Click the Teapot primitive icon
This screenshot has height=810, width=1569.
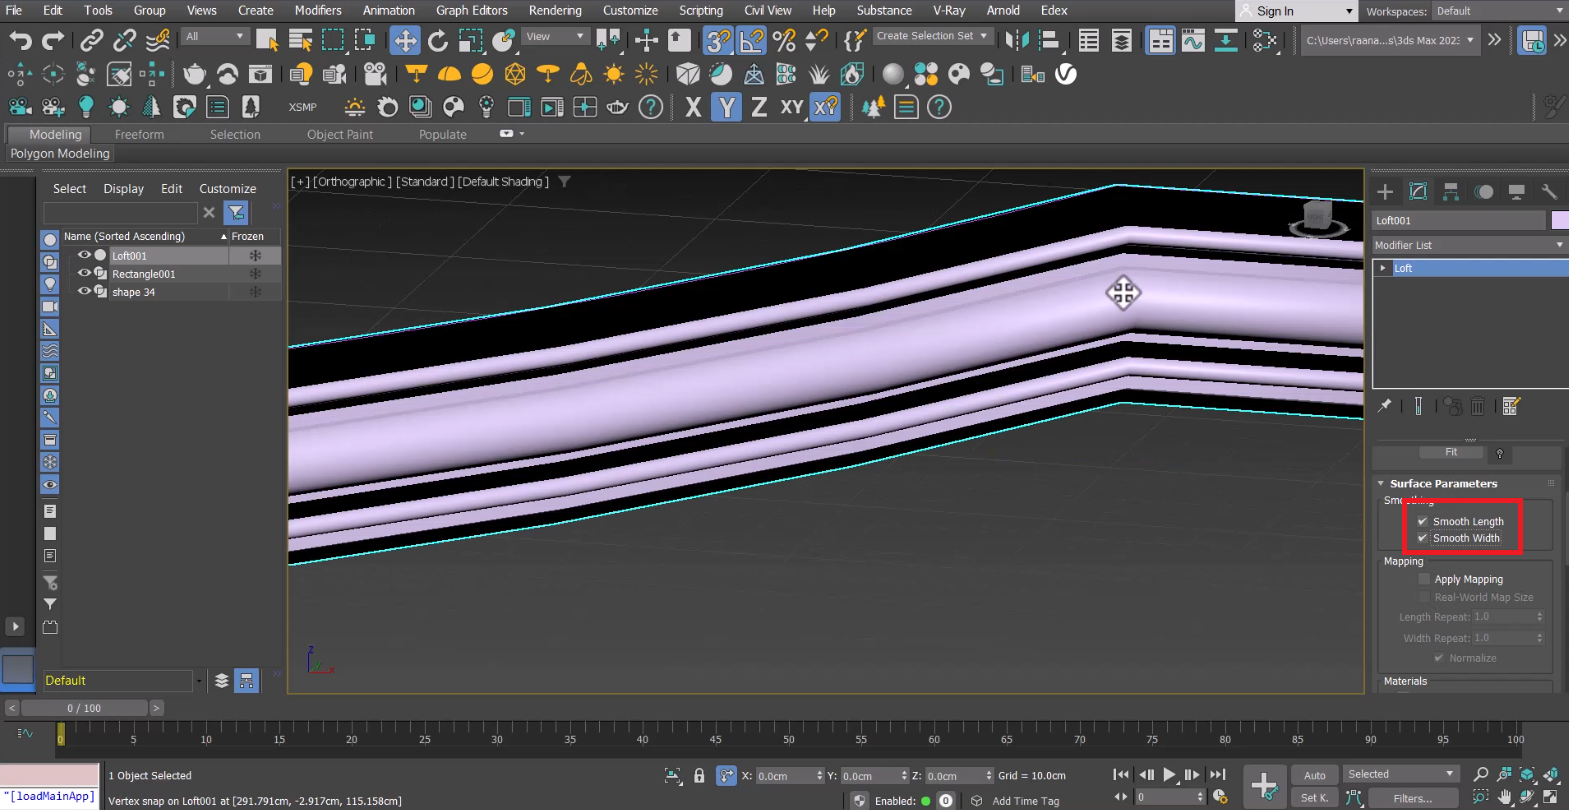tap(194, 74)
